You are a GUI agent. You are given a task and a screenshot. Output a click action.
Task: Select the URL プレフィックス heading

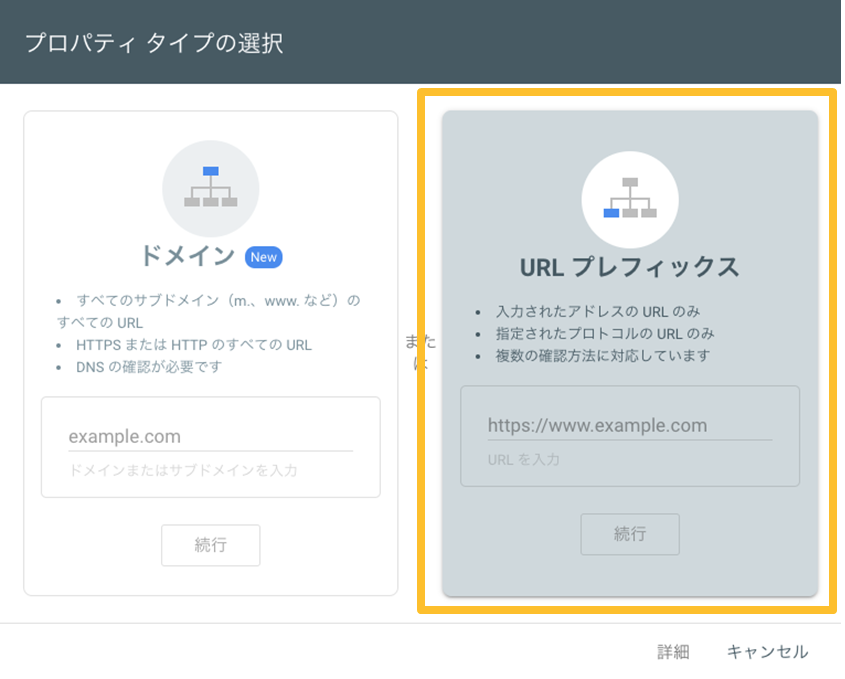[x=629, y=267]
